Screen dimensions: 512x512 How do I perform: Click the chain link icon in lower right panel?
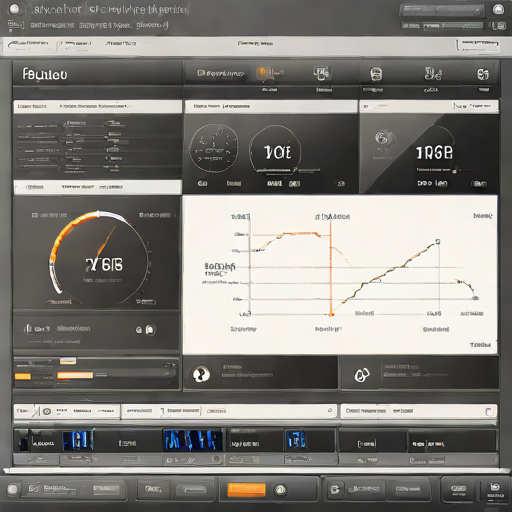tap(362, 375)
